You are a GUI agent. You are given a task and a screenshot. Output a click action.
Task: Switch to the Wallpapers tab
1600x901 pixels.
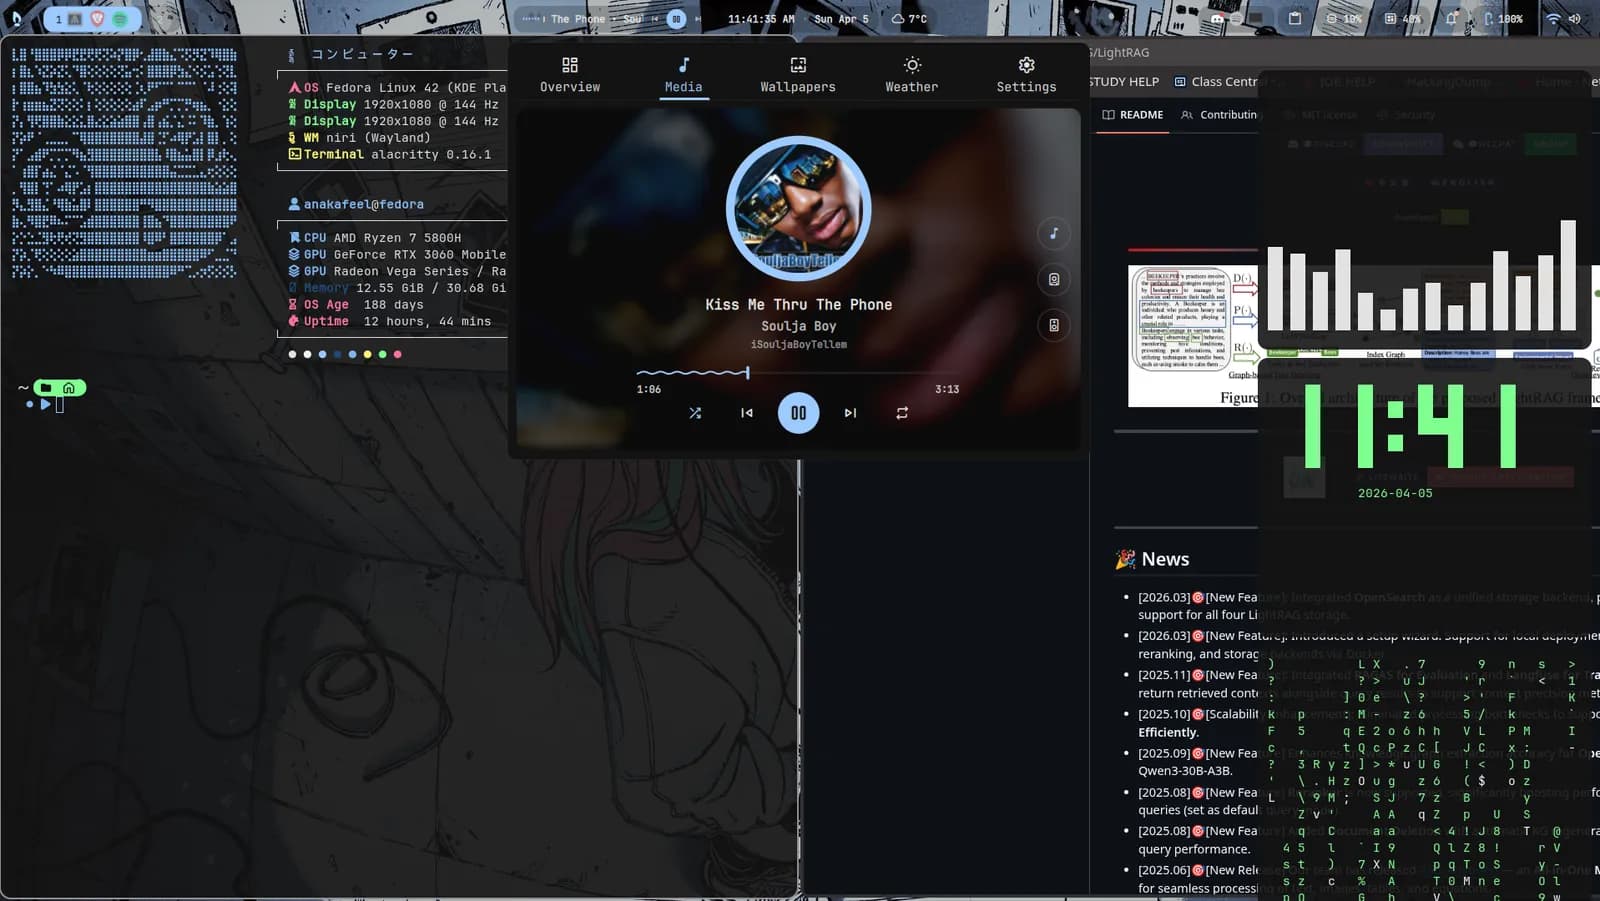click(x=797, y=75)
